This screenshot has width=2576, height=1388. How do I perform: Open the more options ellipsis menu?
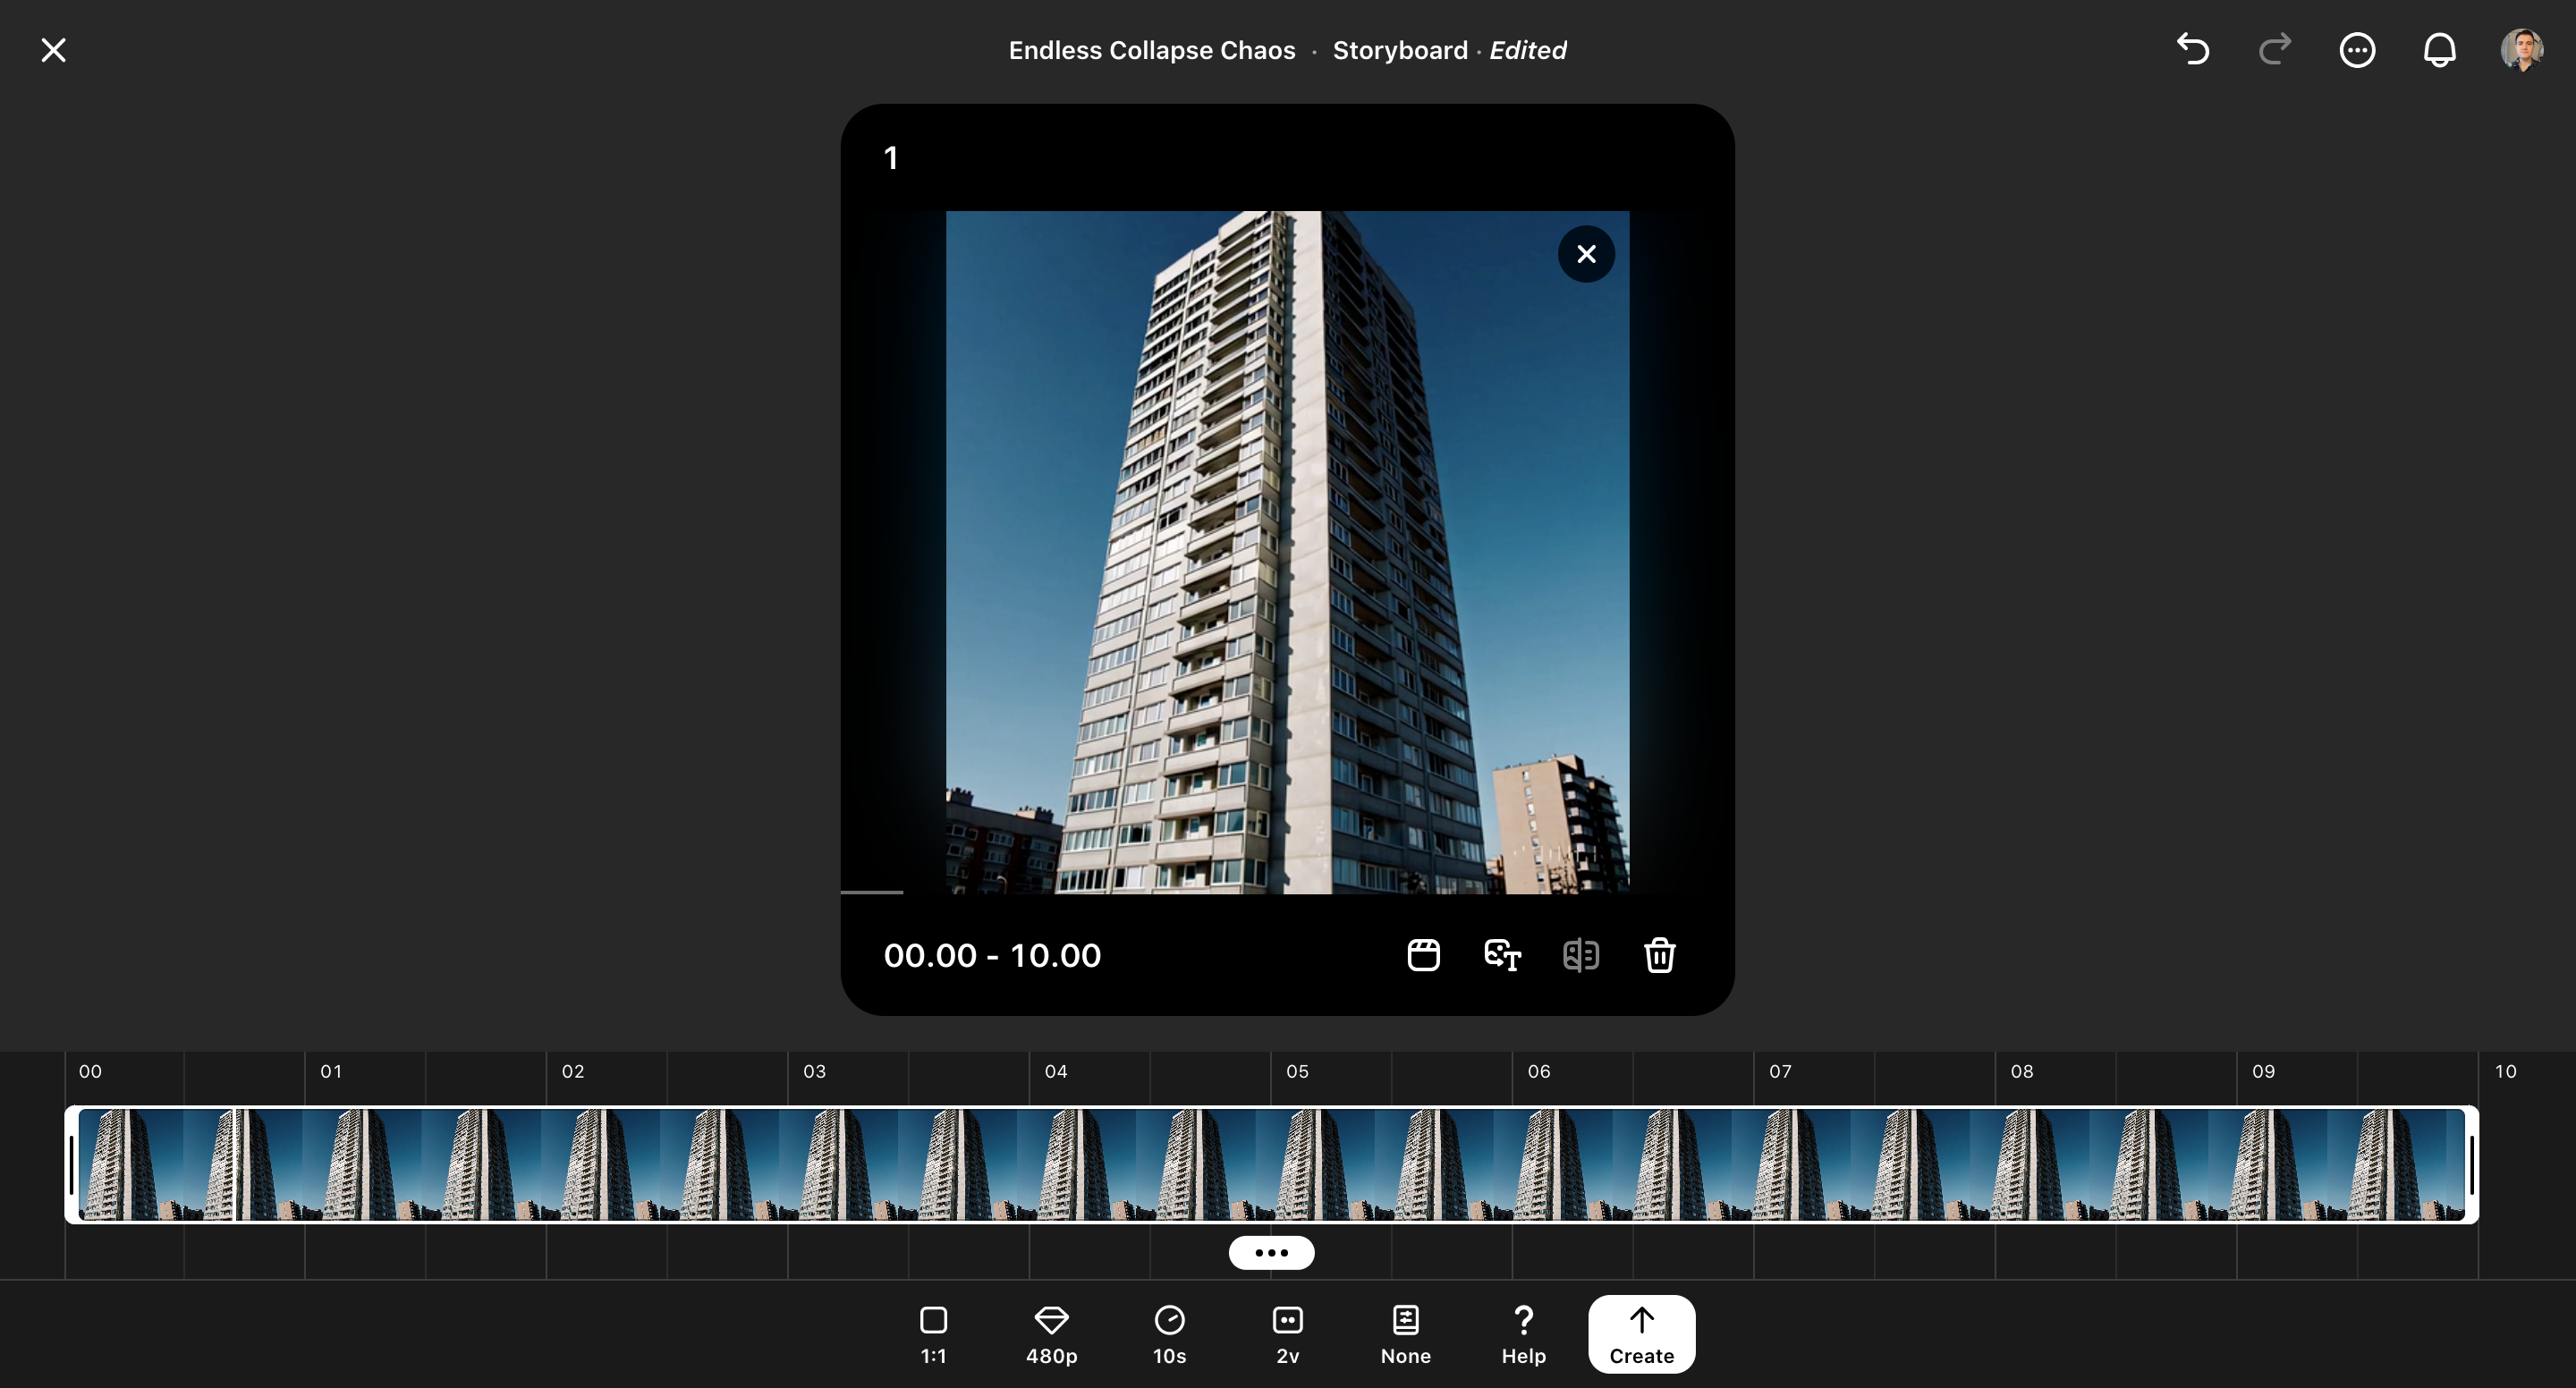click(2357, 50)
